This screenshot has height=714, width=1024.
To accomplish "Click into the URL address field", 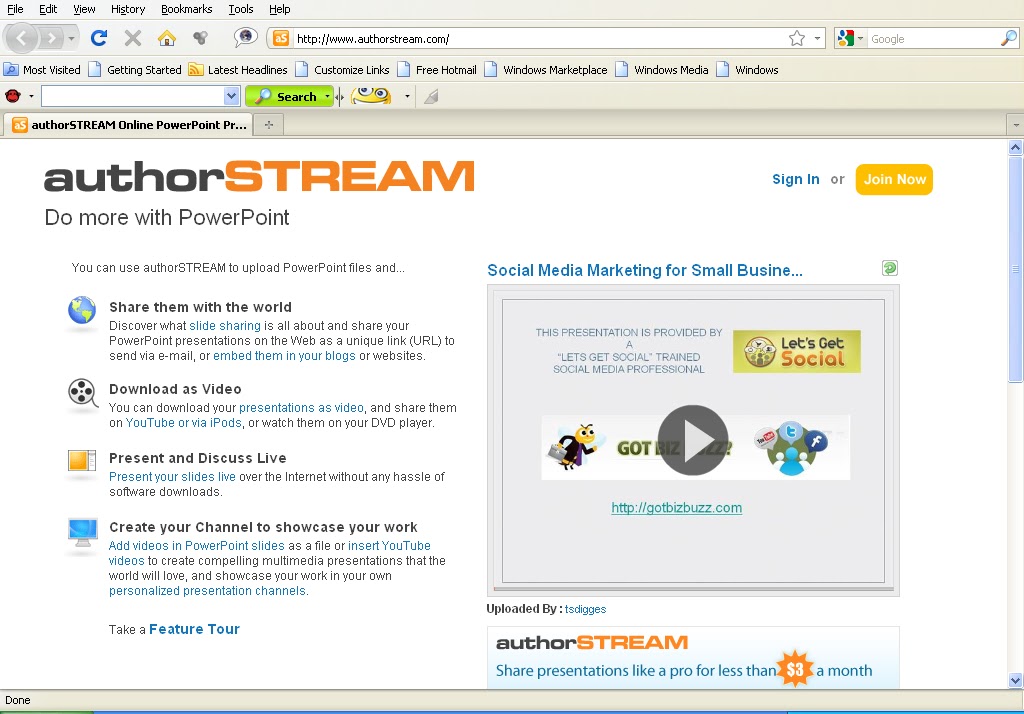I will (539, 39).
